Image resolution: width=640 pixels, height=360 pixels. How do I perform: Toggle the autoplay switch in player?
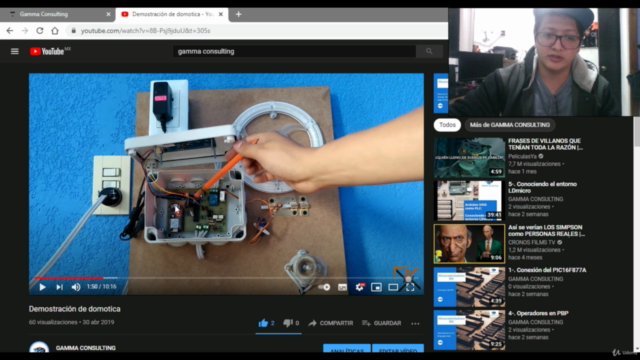[324, 287]
